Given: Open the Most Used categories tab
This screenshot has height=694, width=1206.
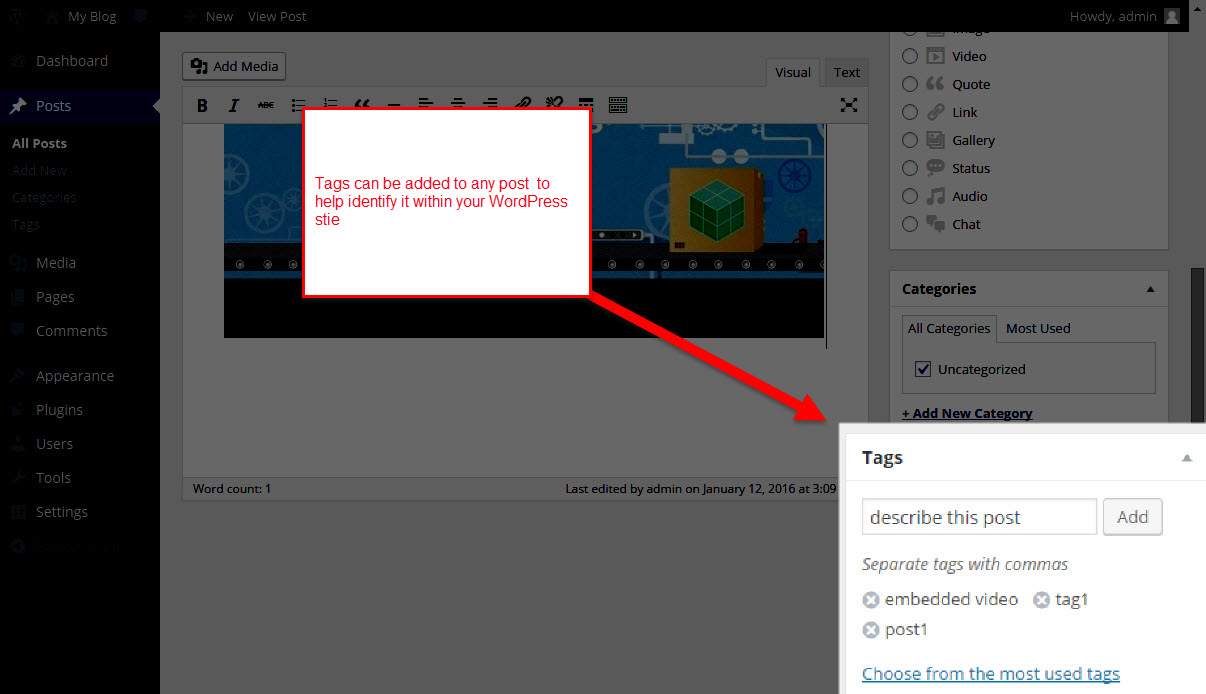Looking at the screenshot, I should [1038, 328].
